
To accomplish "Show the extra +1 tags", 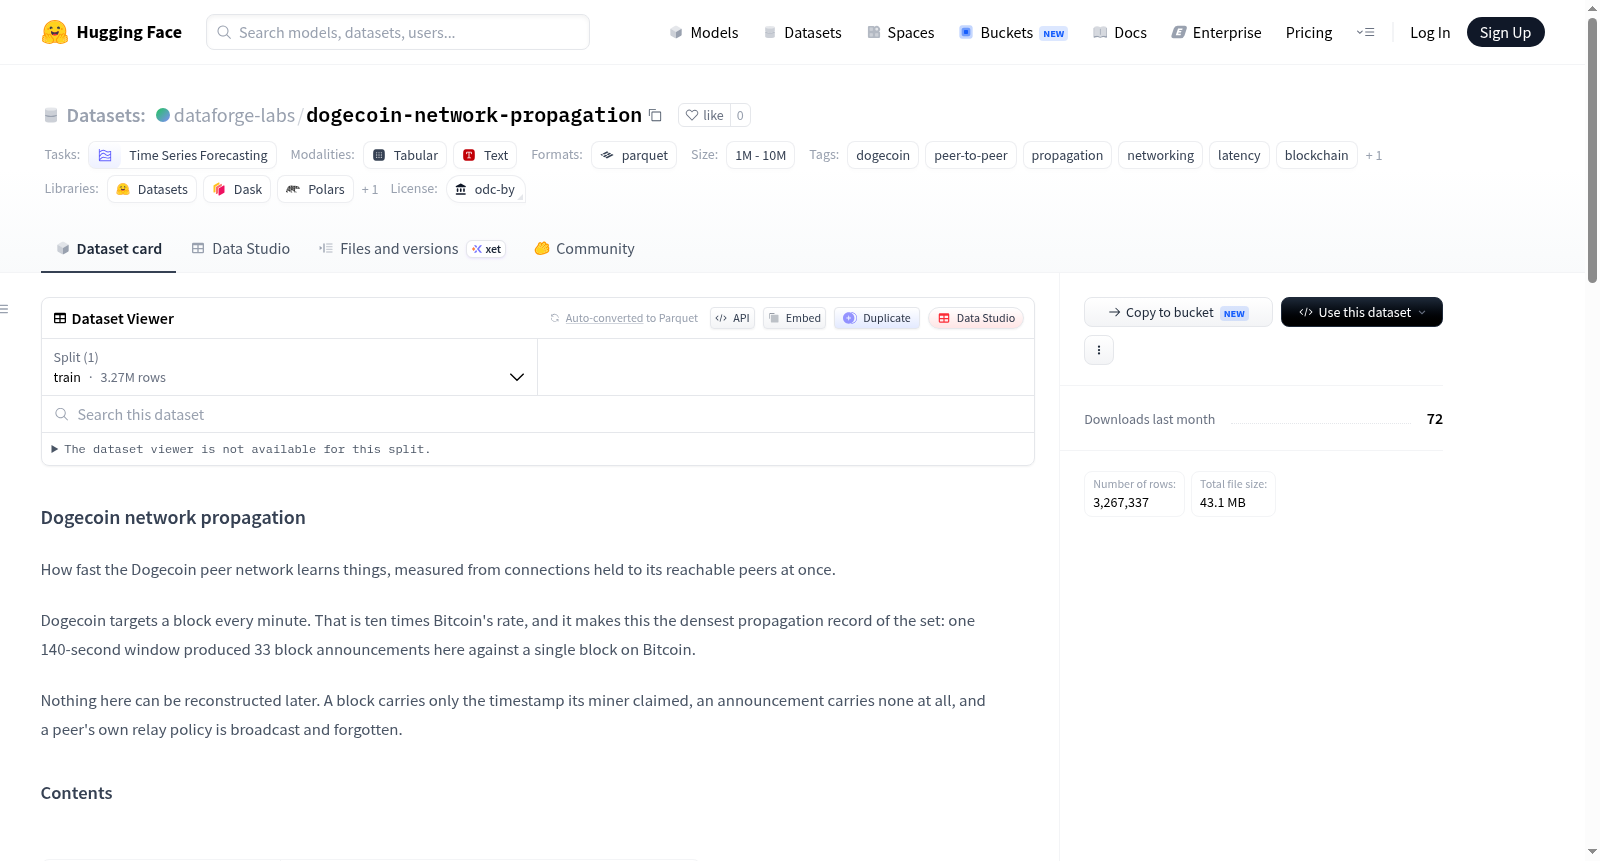I will pyautogui.click(x=1374, y=155).
